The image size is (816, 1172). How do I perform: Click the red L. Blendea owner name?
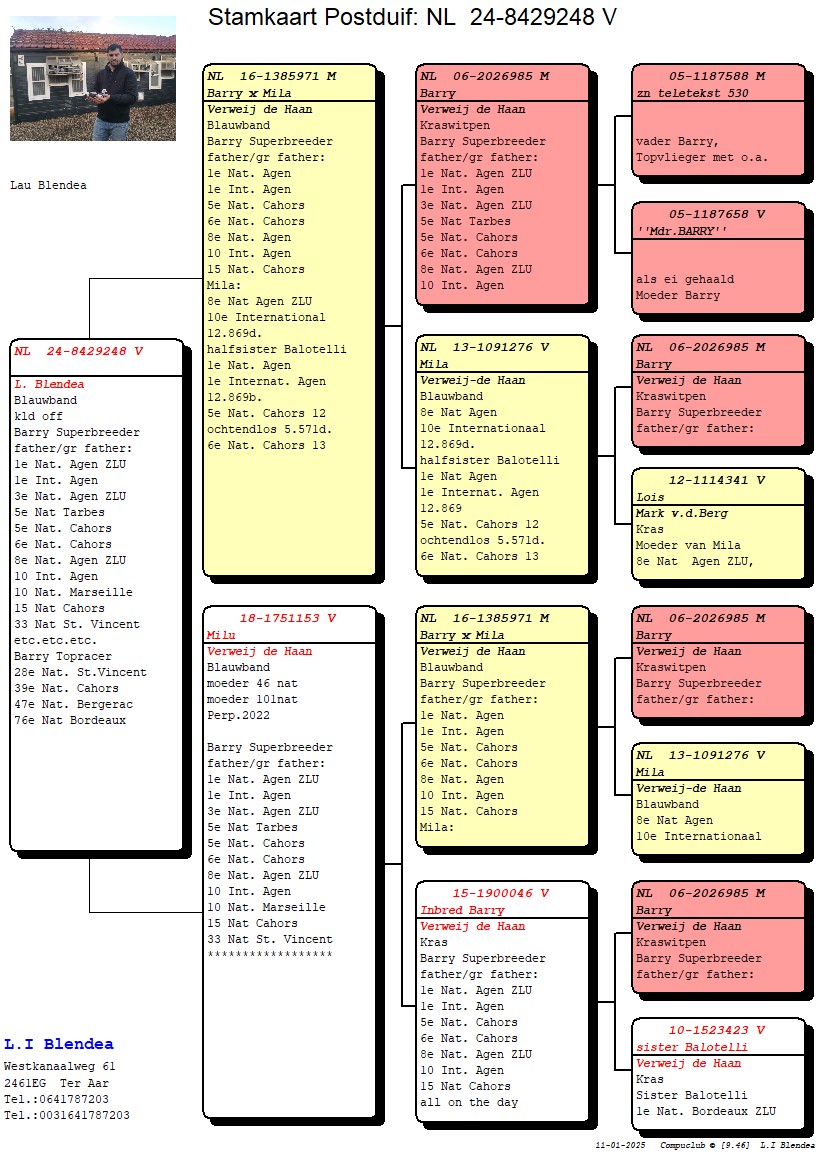pyautogui.click(x=49, y=384)
